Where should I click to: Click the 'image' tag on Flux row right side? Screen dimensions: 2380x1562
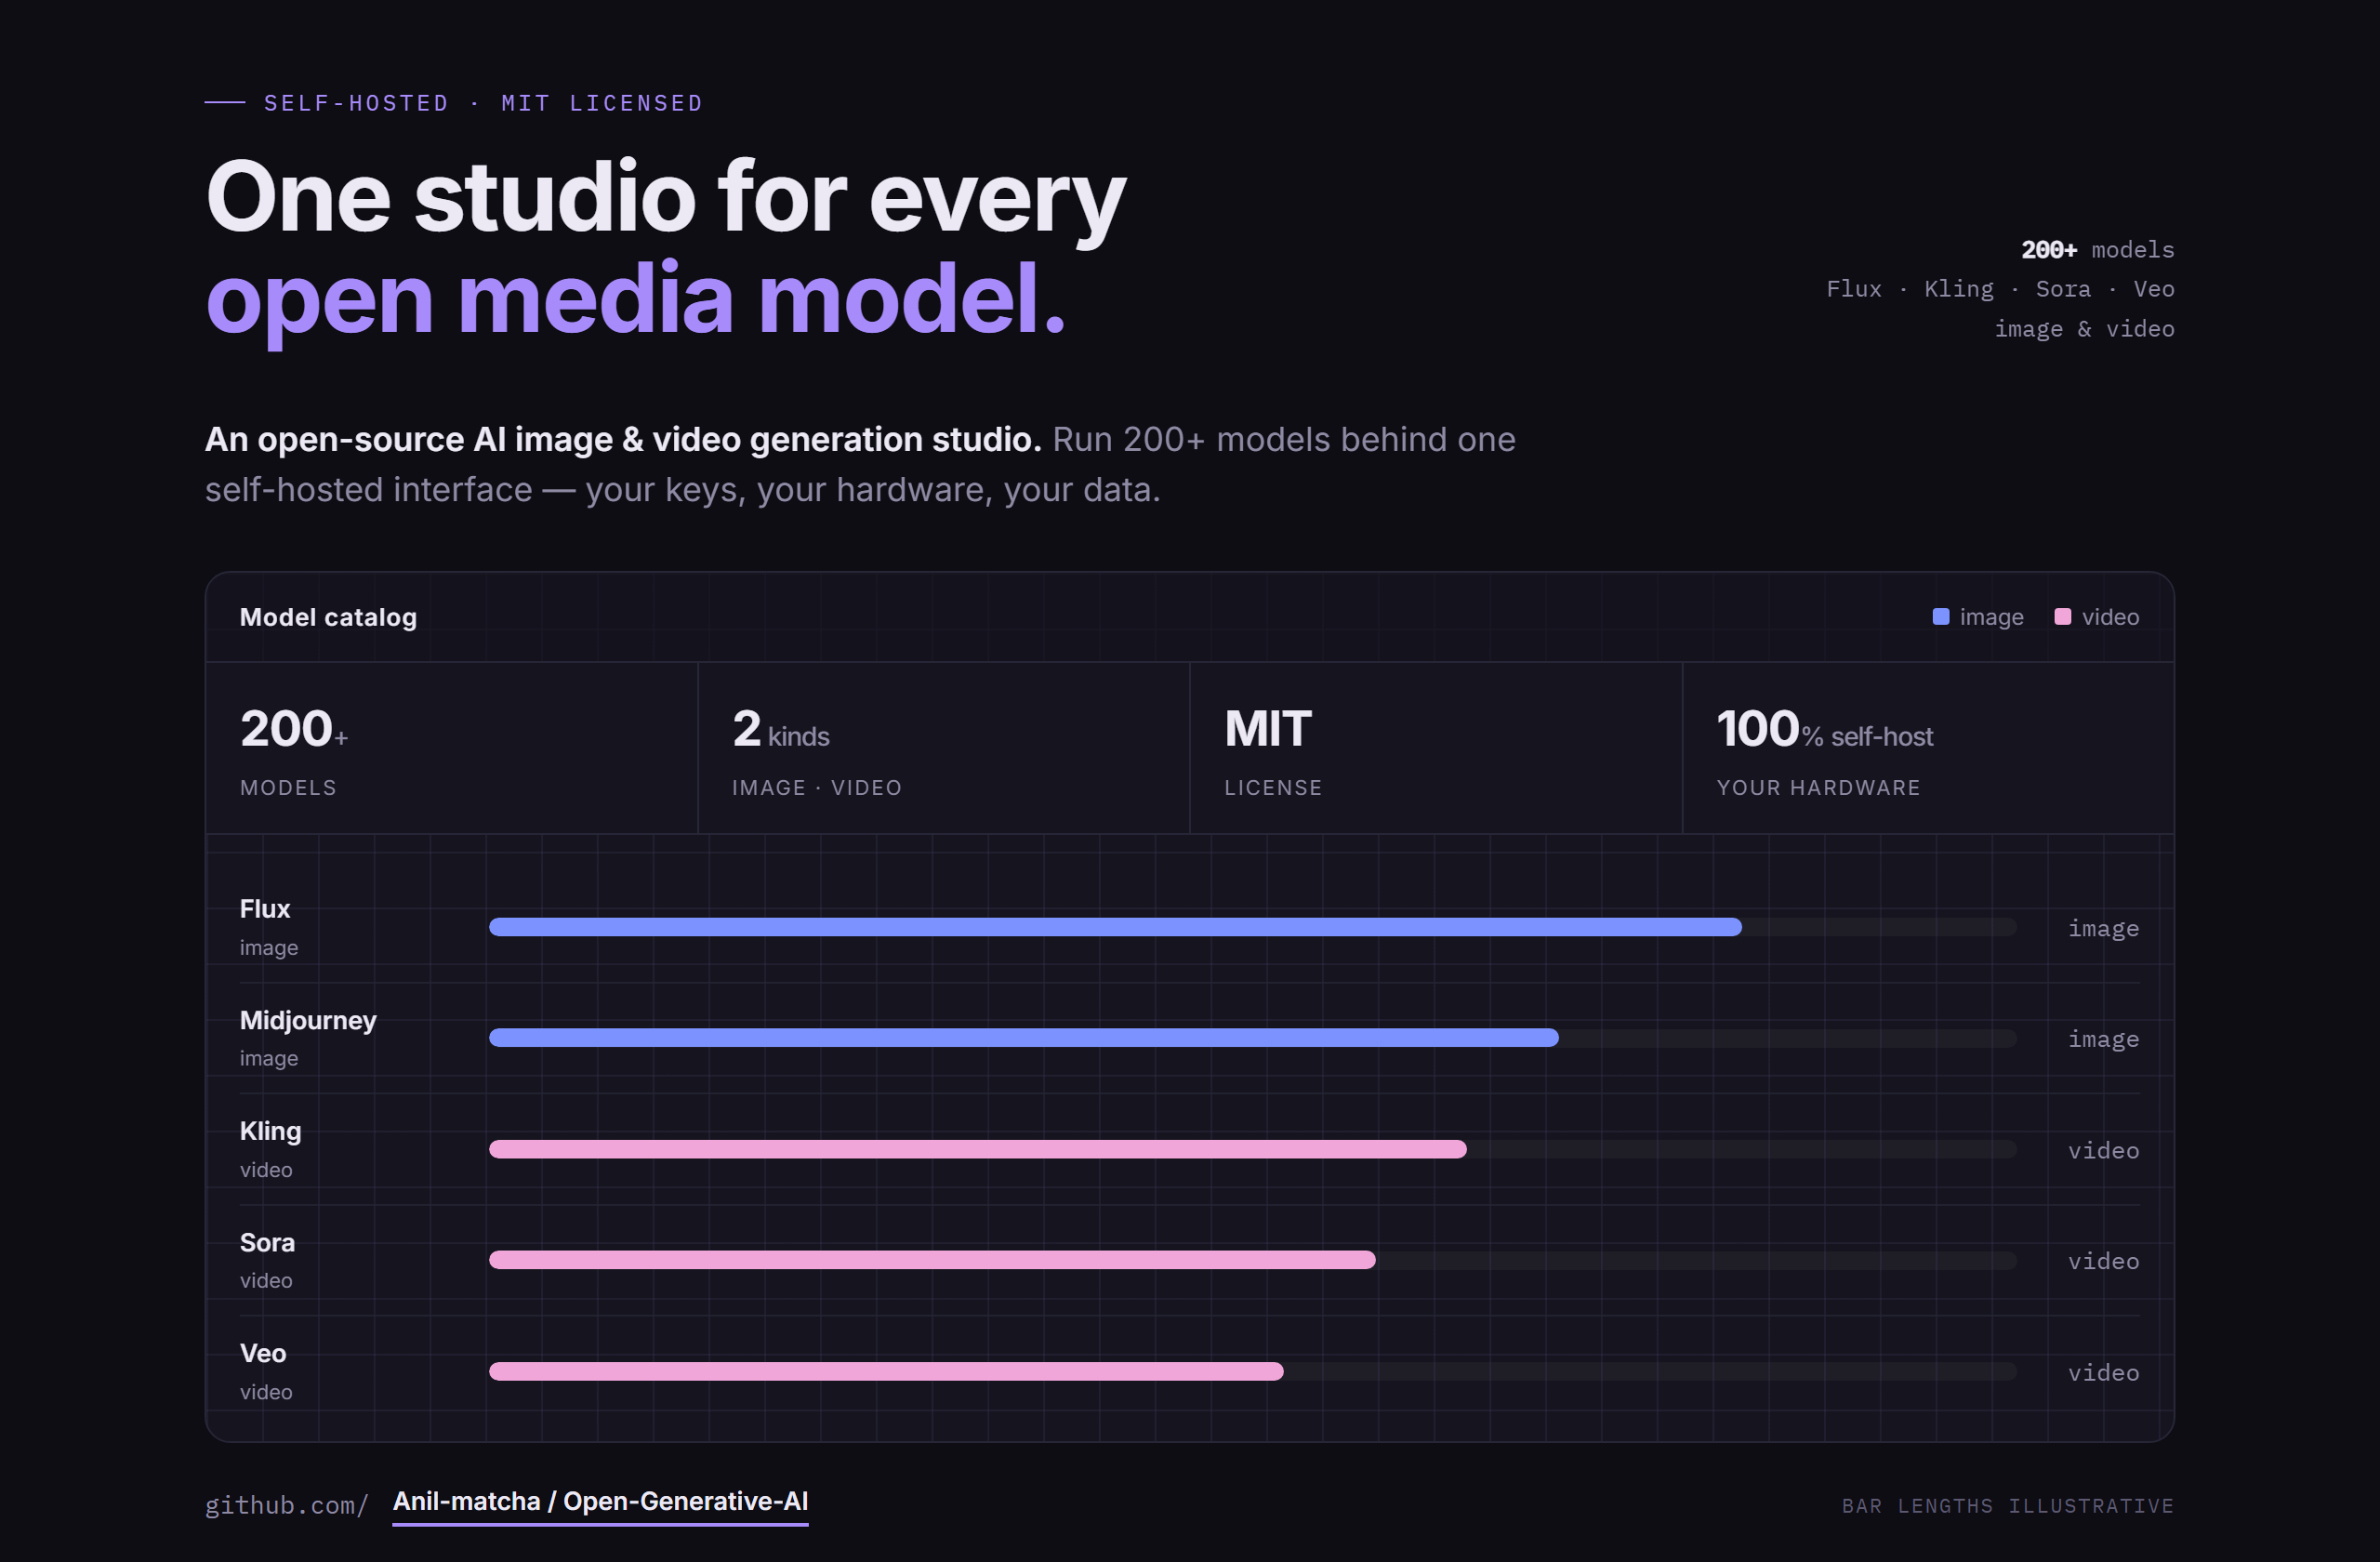tap(2104, 929)
